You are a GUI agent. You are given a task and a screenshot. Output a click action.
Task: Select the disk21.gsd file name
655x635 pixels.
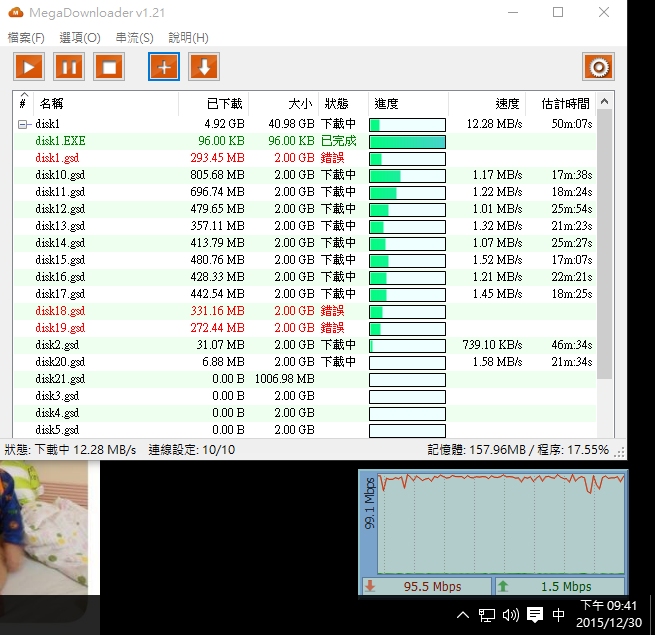tap(60, 379)
